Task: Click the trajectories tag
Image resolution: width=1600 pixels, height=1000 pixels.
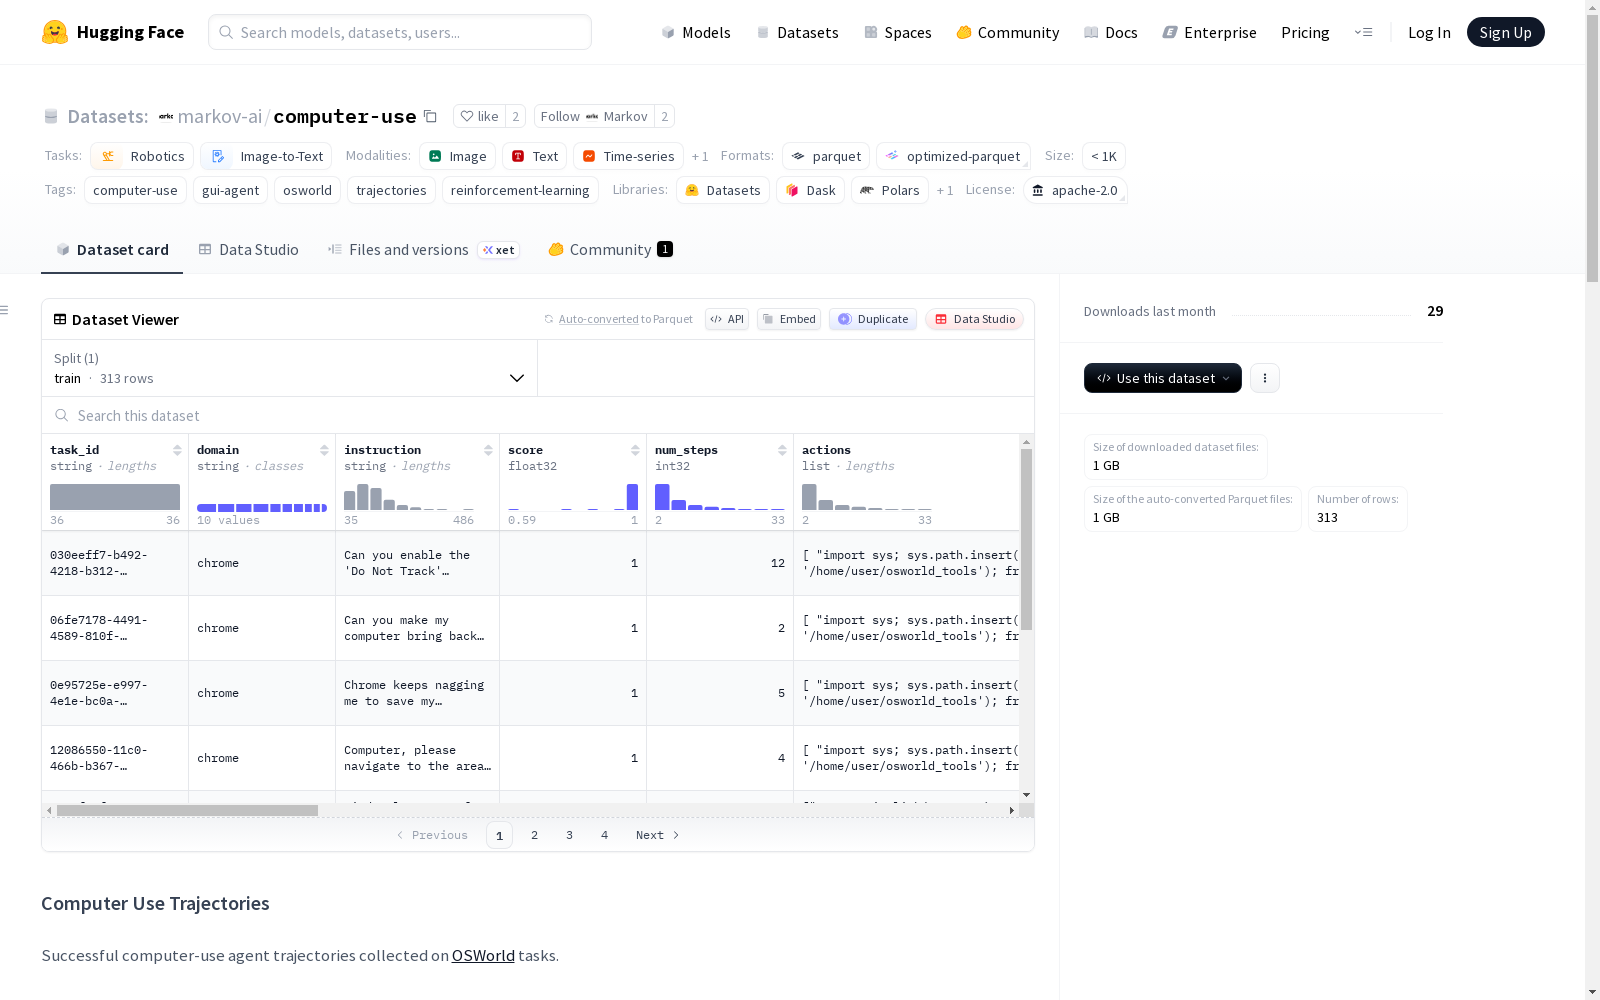Action: [x=391, y=190]
